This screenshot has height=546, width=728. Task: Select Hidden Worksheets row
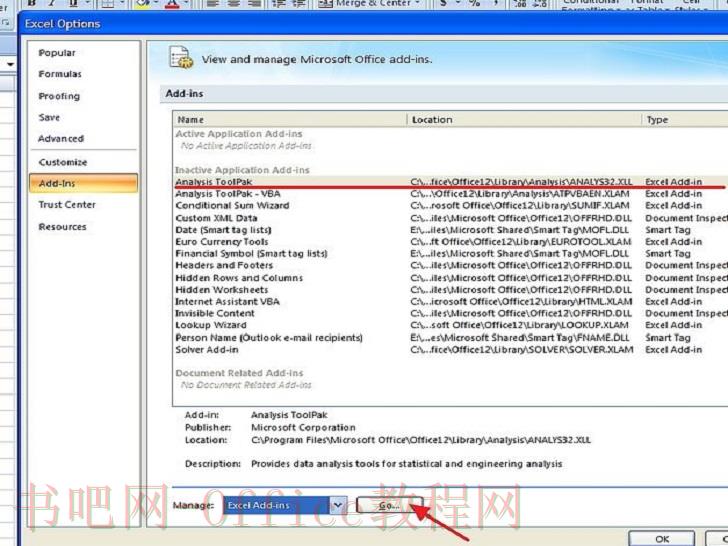(450, 290)
